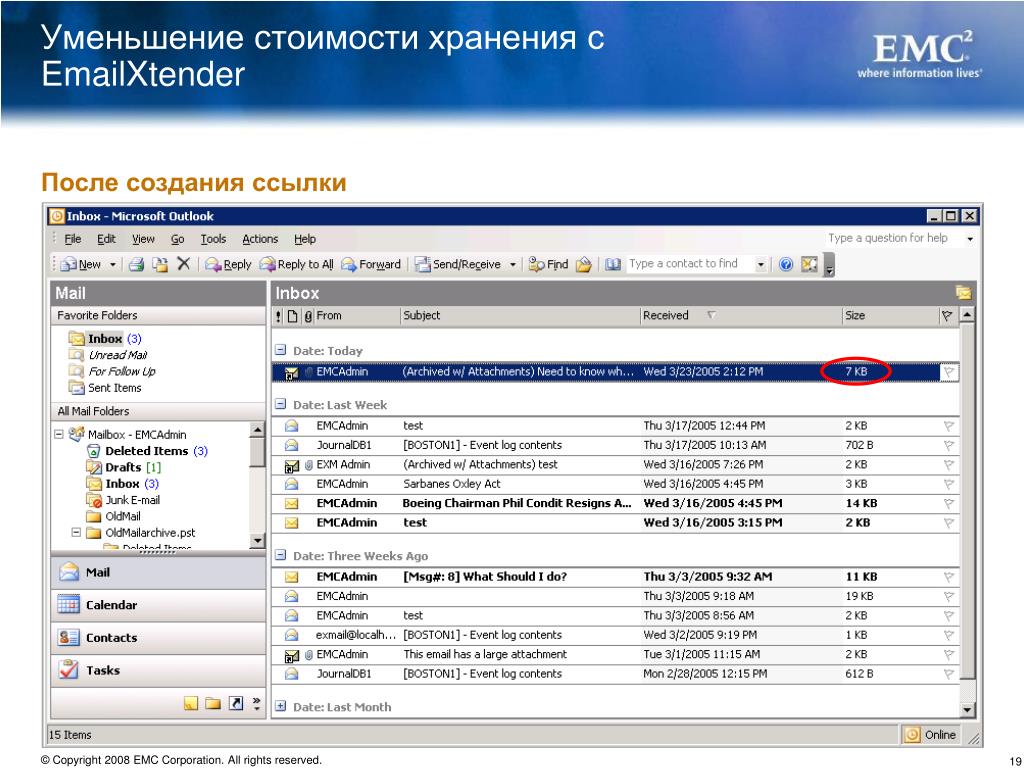Open the Go menu
Screen dimensions: 1024x768
(x=178, y=239)
